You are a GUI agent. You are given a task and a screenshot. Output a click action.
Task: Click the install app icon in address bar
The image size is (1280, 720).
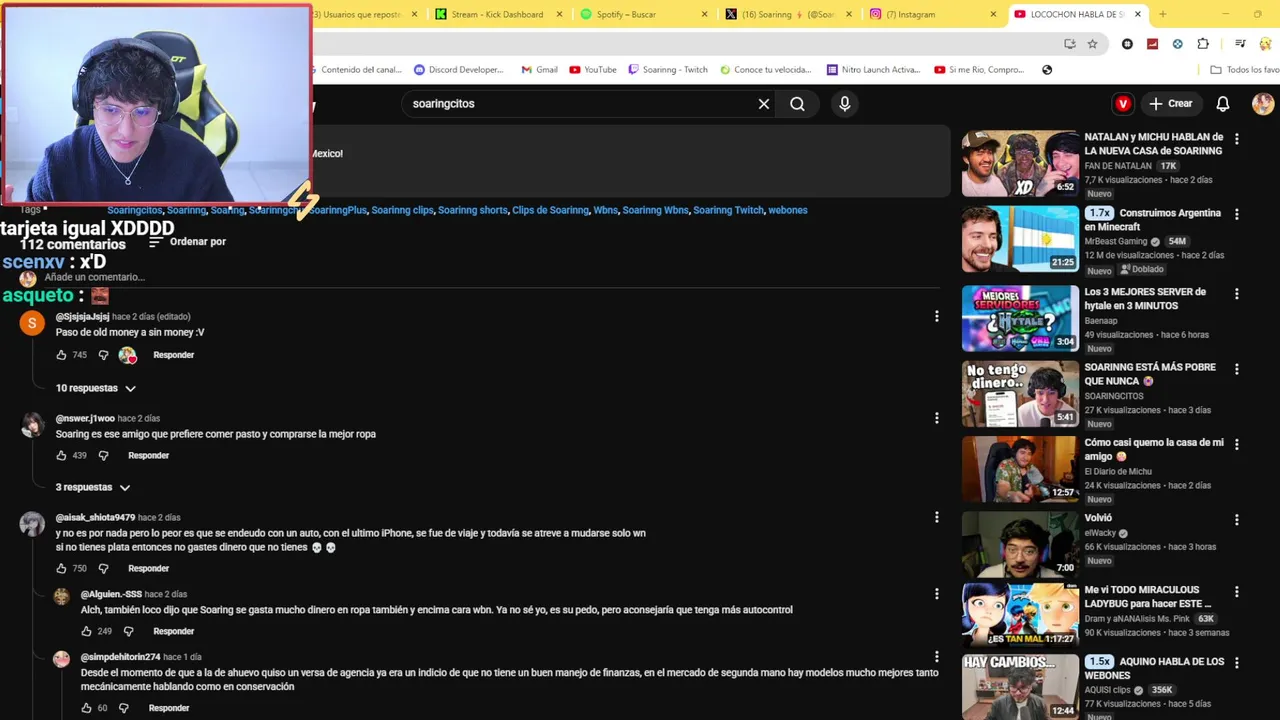(1070, 44)
